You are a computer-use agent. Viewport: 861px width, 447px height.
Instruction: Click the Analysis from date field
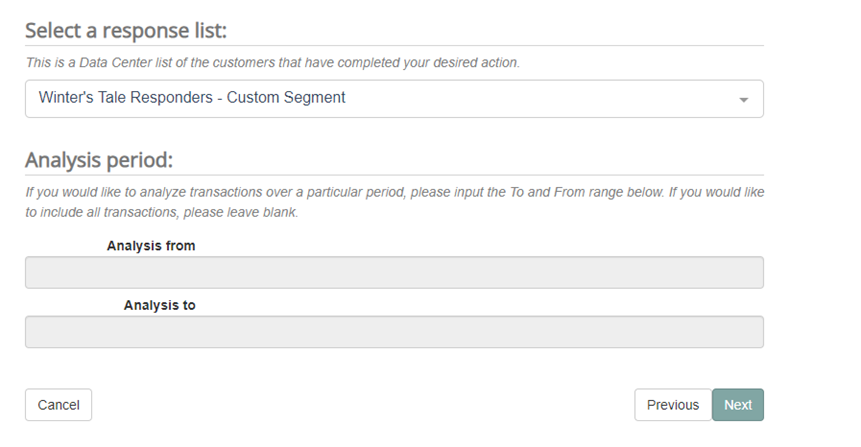[x=394, y=273]
